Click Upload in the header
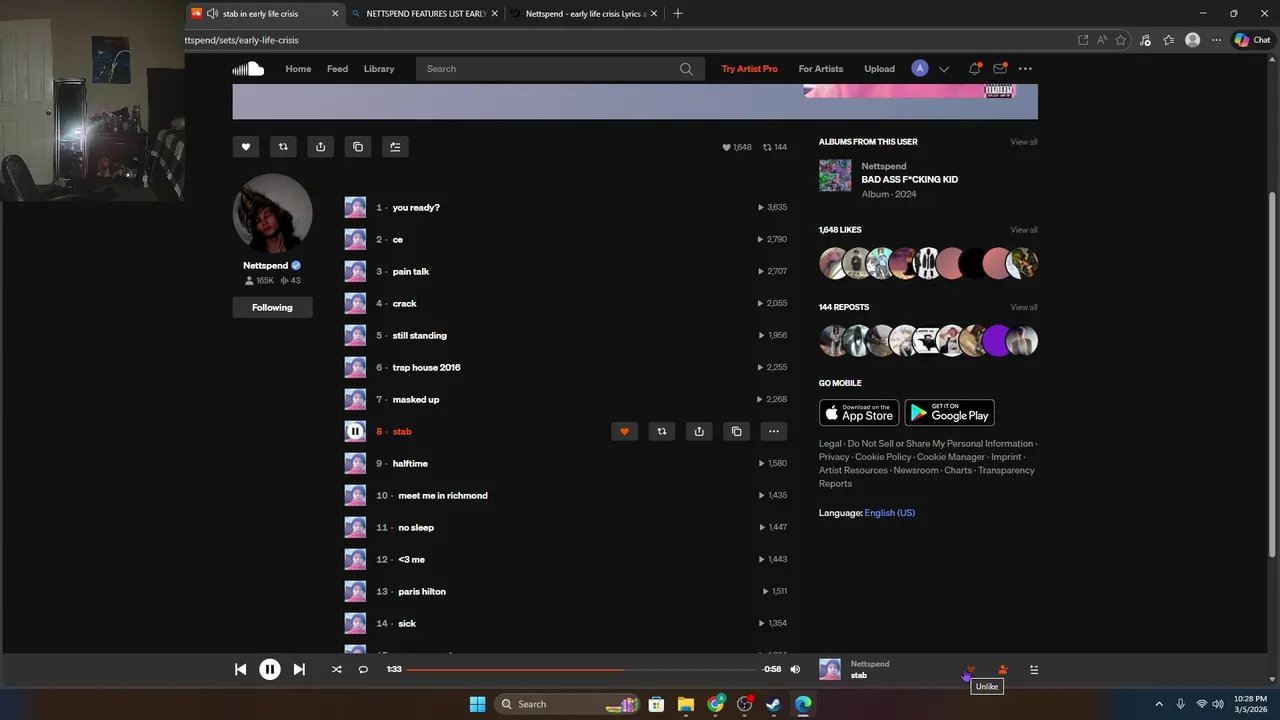The width and height of the screenshot is (1280, 720). (x=880, y=69)
